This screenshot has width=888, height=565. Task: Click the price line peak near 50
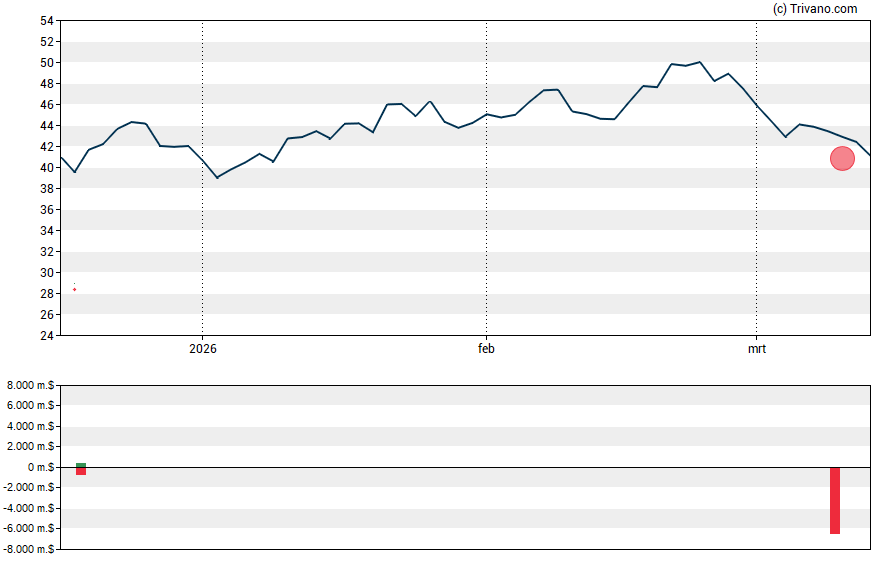[699, 62]
